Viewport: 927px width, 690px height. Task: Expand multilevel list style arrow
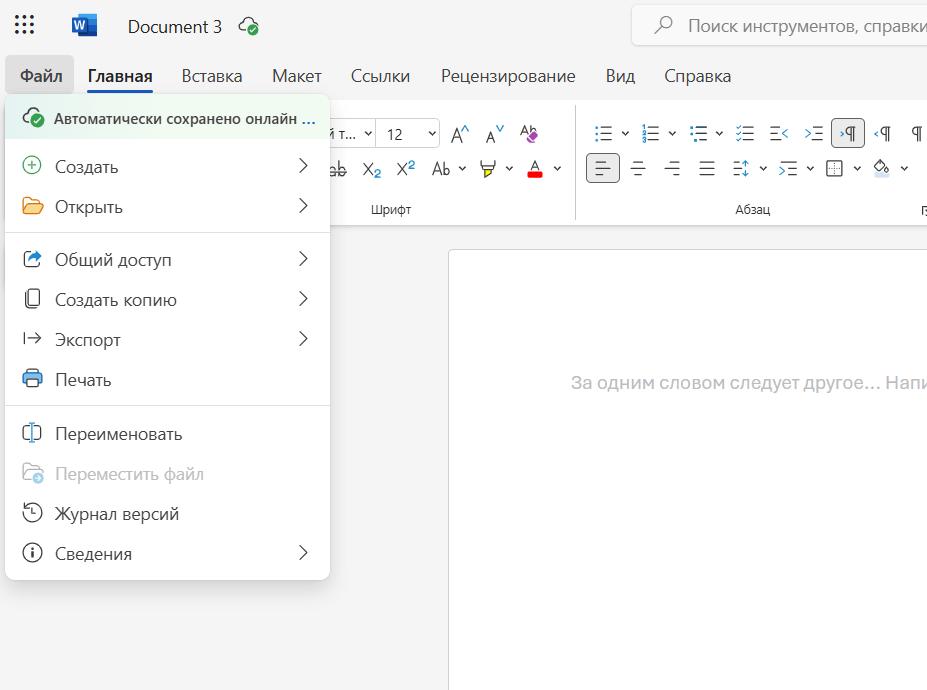[x=719, y=134]
